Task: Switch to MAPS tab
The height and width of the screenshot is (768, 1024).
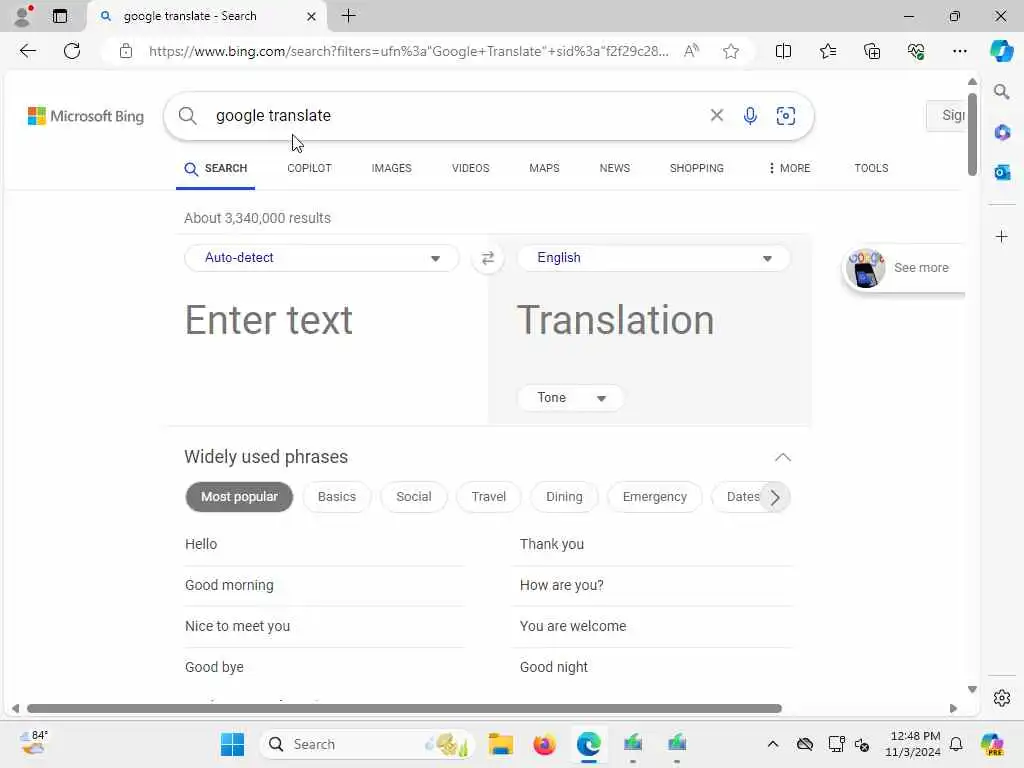Action: coord(544,168)
